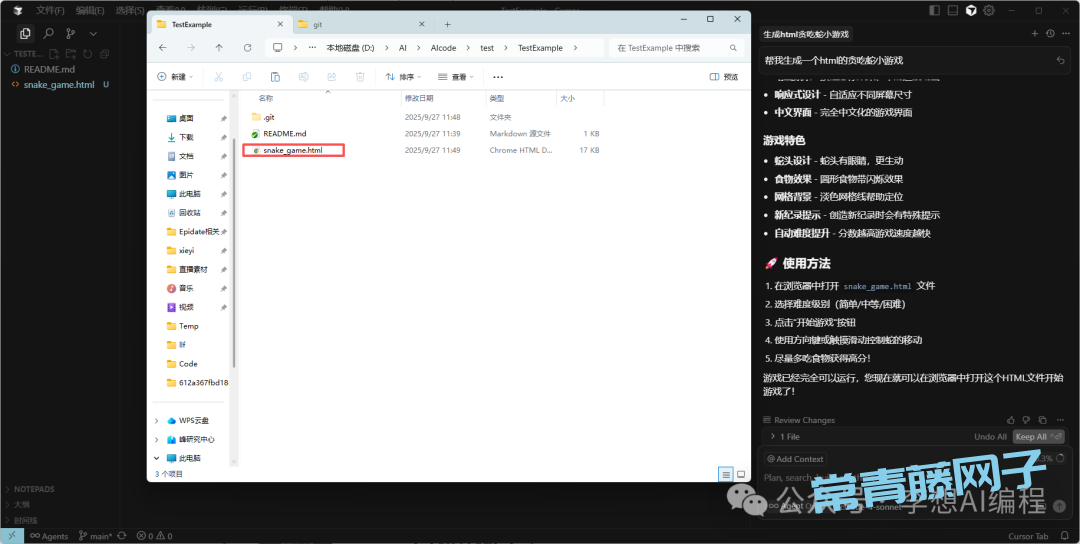This screenshot has width=1080, height=544.
Task: Start a new chat with plus icon
Action: [x=1035, y=33]
